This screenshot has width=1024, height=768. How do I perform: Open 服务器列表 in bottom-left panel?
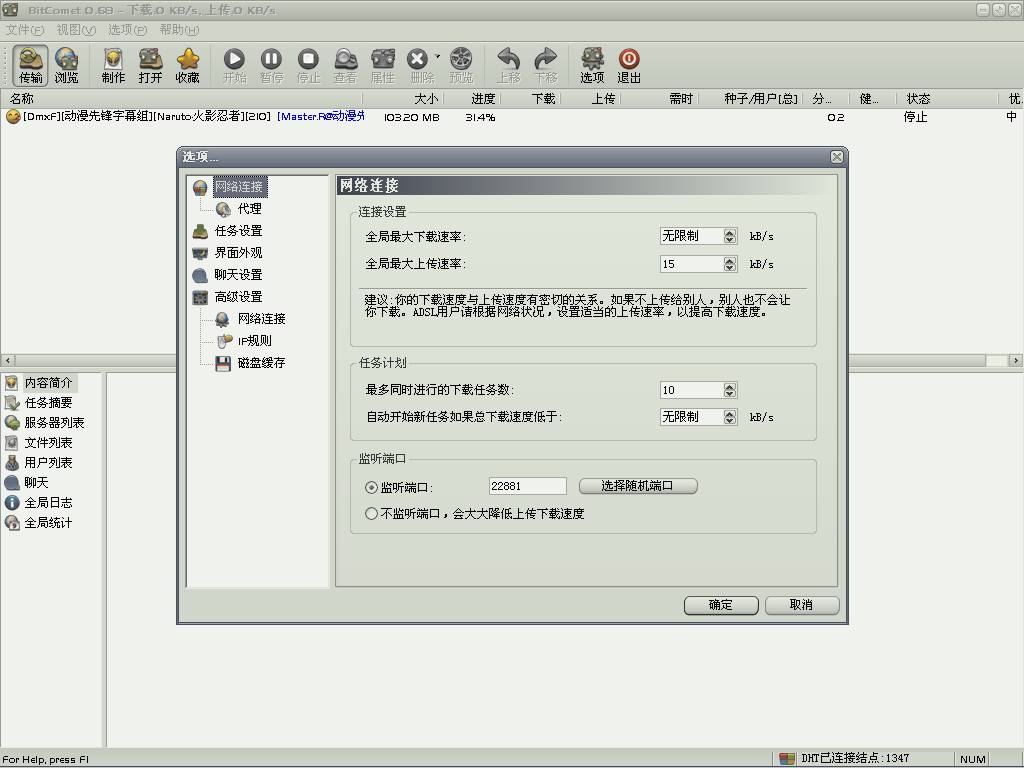coord(54,423)
